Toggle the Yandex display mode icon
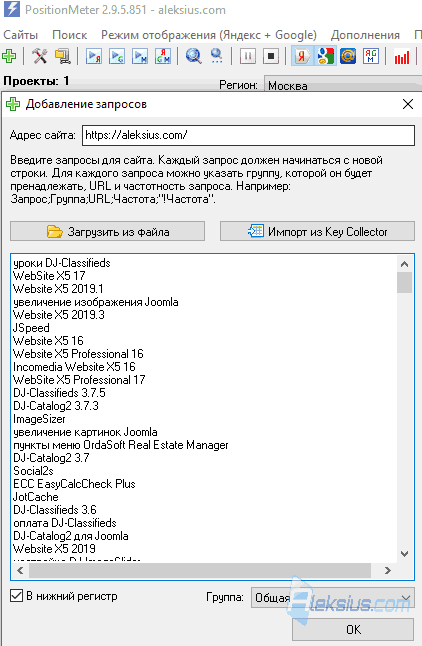422x646 pixels. [302, 56]
